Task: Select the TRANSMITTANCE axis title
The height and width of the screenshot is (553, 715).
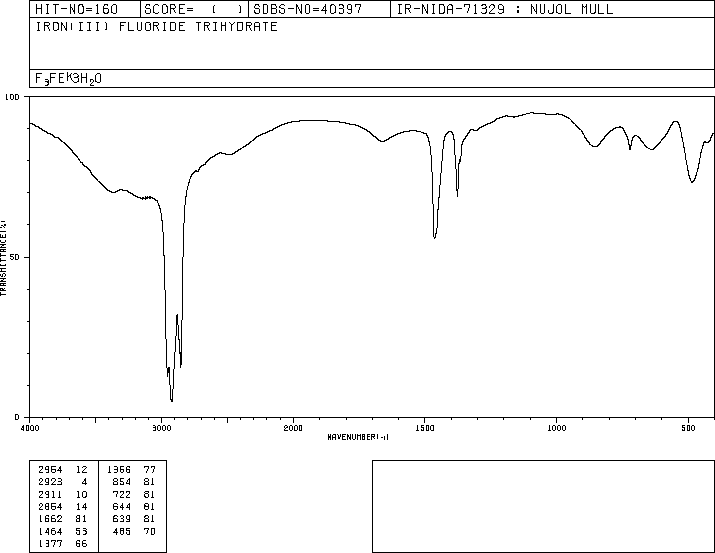Action: tap(3, 258)
